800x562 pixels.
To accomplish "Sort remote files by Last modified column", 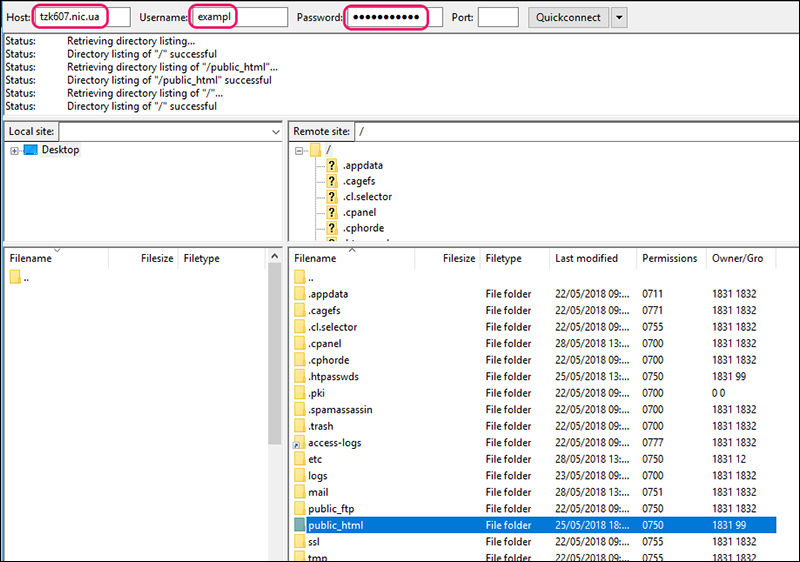I will 585,258.
